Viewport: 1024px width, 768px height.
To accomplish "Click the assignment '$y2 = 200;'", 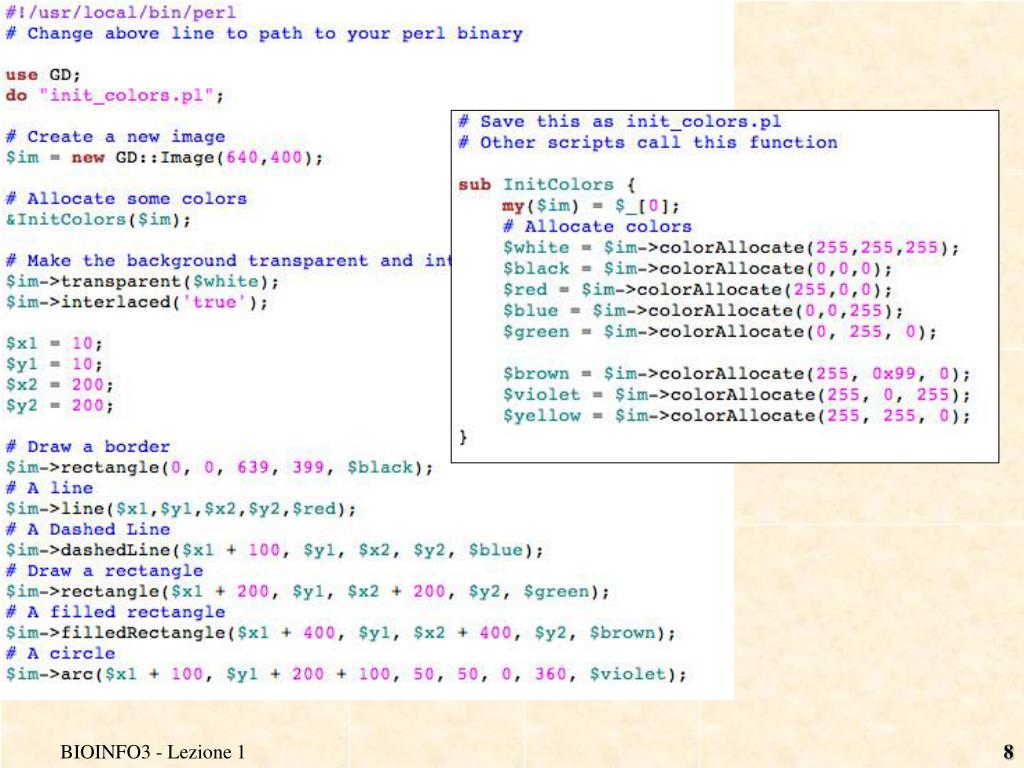I will [60, 406].
